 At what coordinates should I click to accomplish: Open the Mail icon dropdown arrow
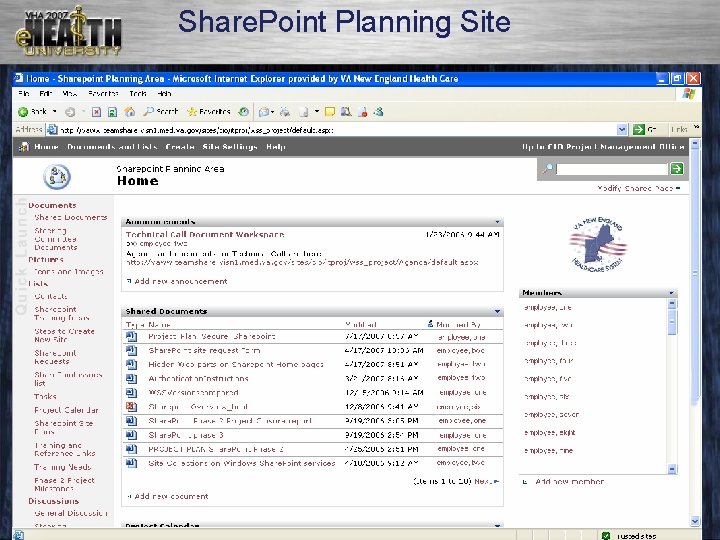(x=272, y=112)
